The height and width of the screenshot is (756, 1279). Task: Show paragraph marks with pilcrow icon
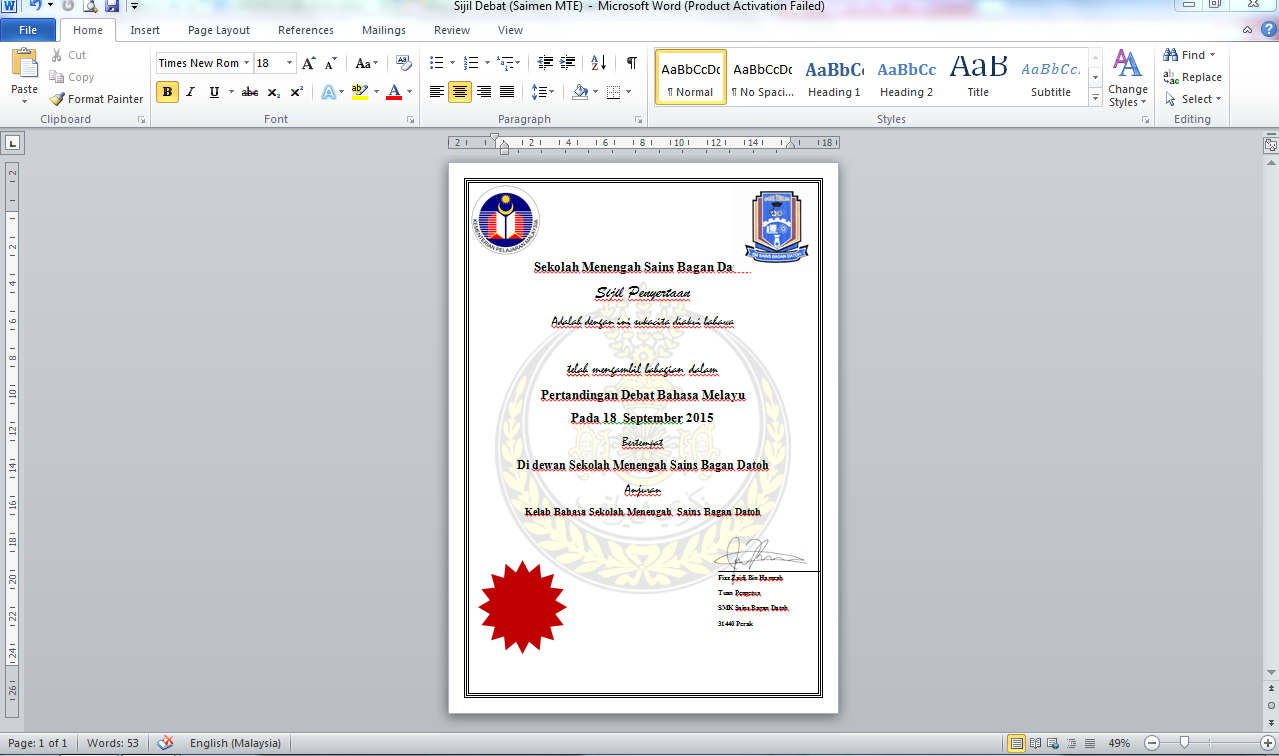coord(631,63)
